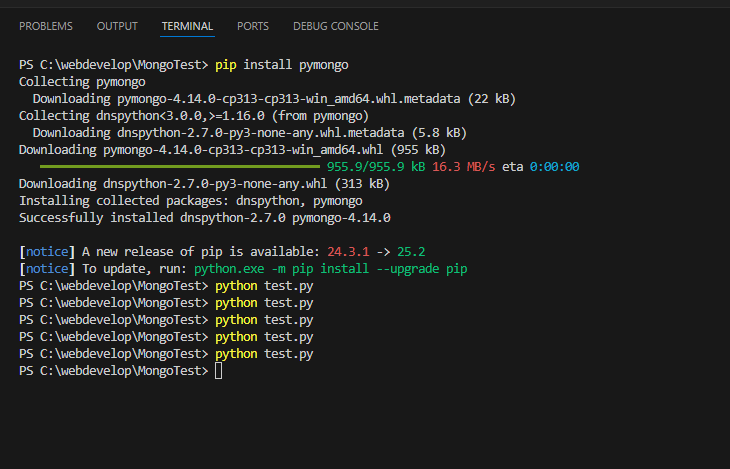Click the 'Collecting pymongo' line

tap(82, 82)
